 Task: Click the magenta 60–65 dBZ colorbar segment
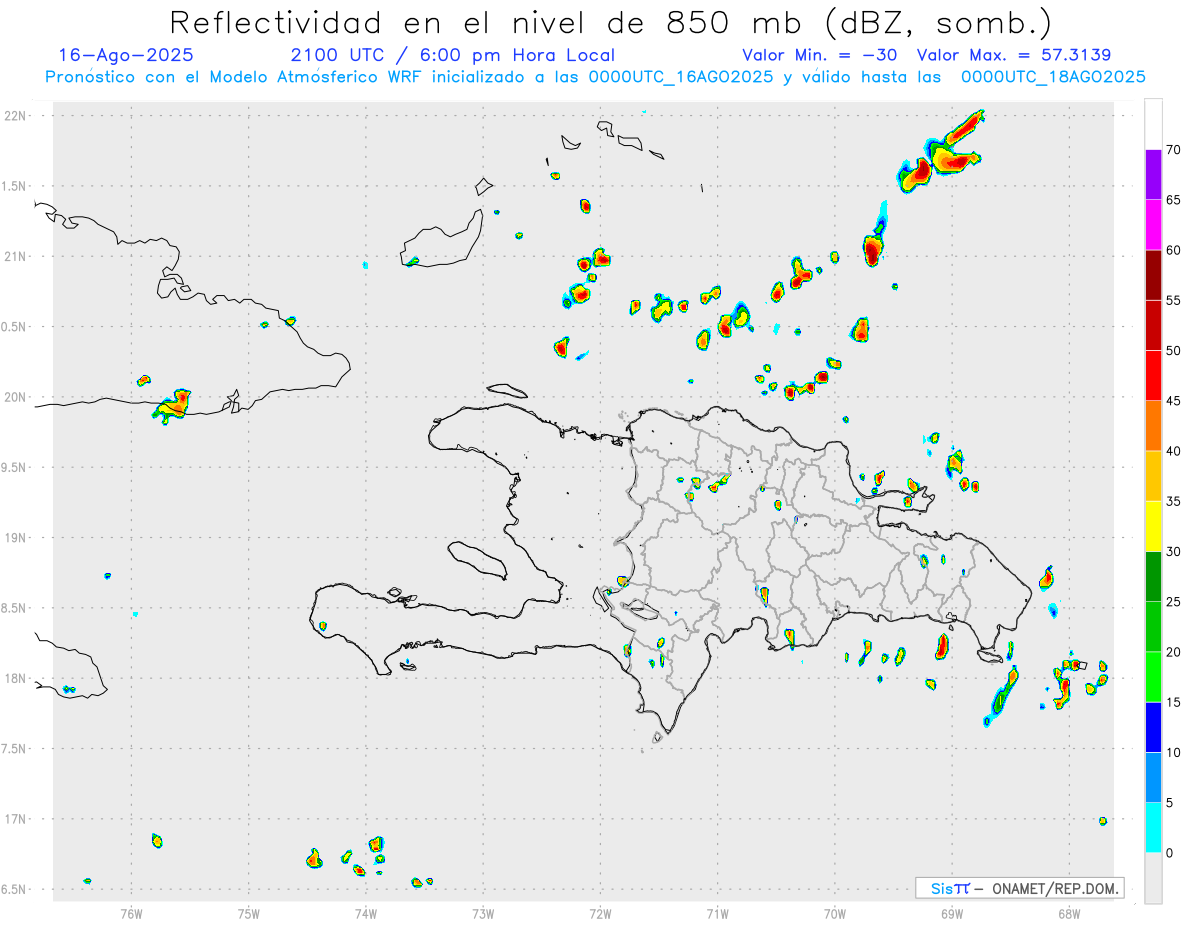click(1153, 224)
